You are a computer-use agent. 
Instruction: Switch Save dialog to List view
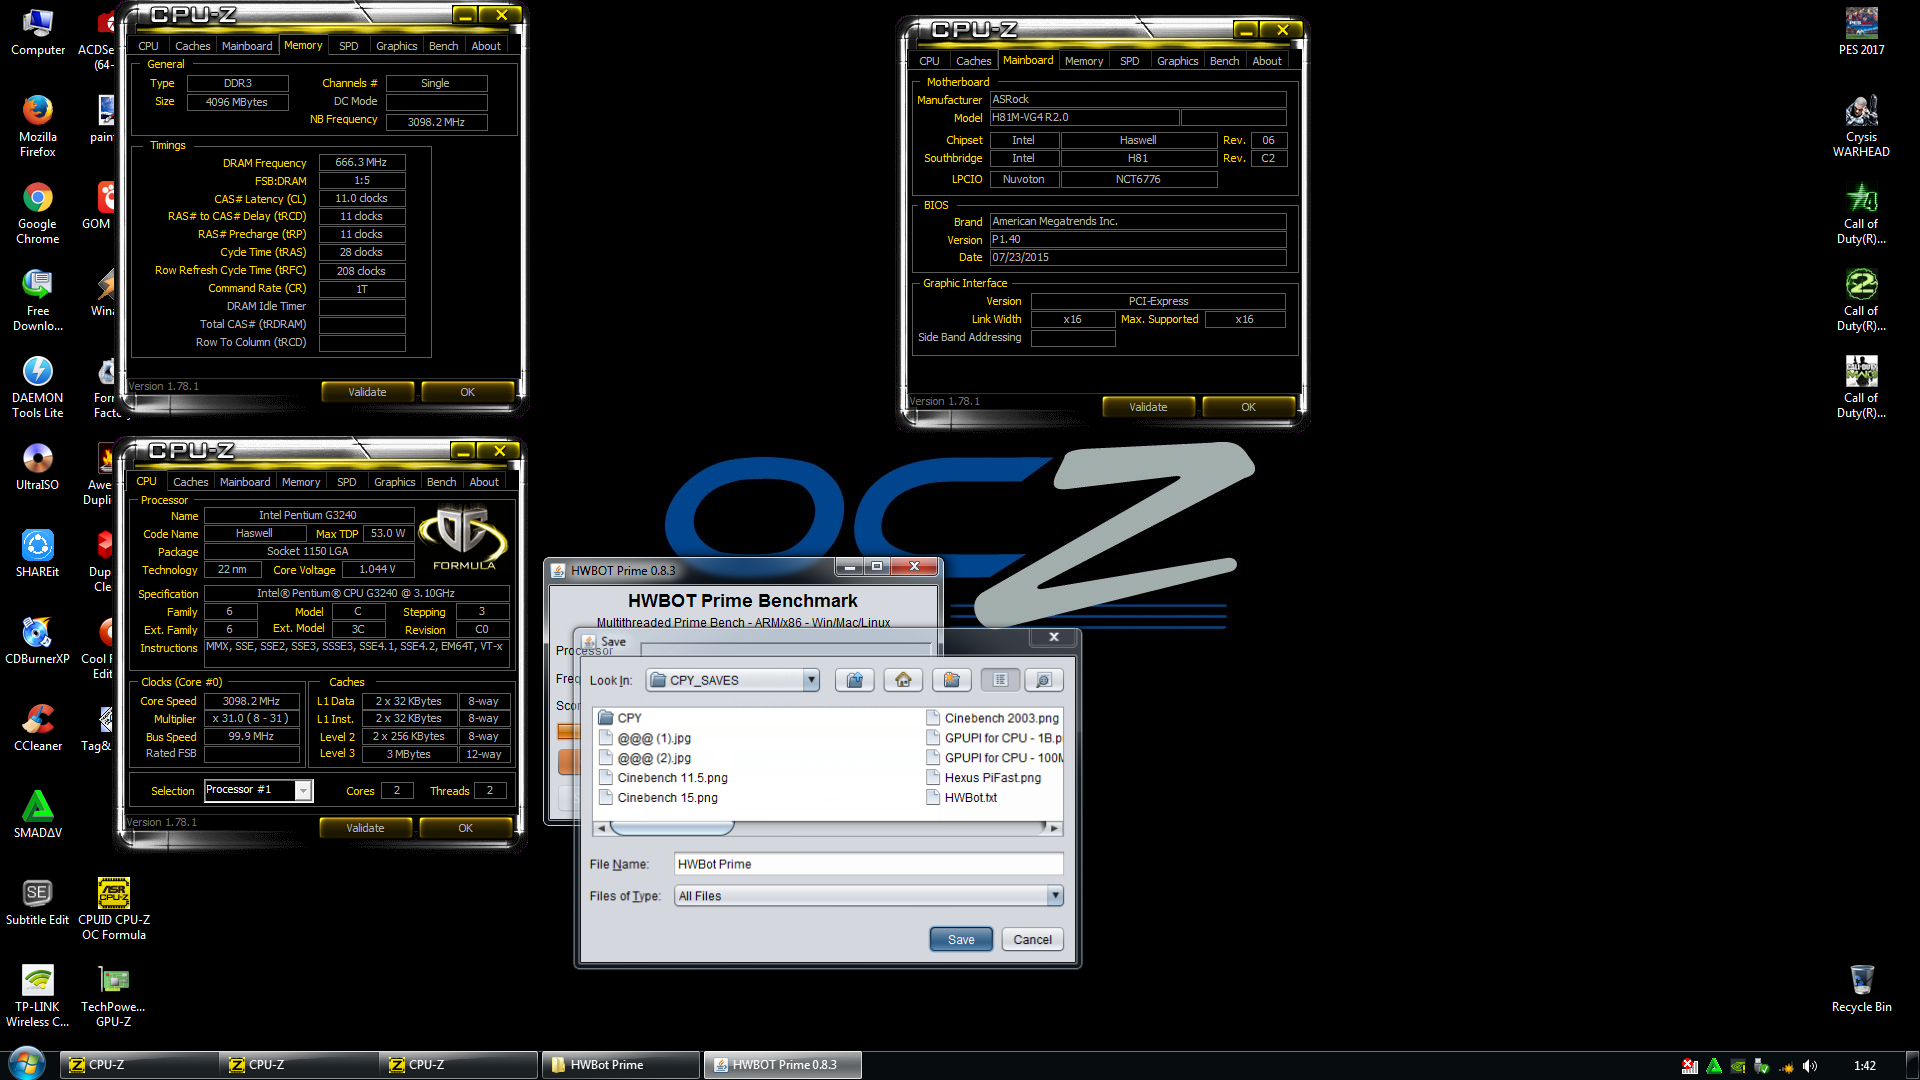pyautogui.click(x=1000, y=680)
